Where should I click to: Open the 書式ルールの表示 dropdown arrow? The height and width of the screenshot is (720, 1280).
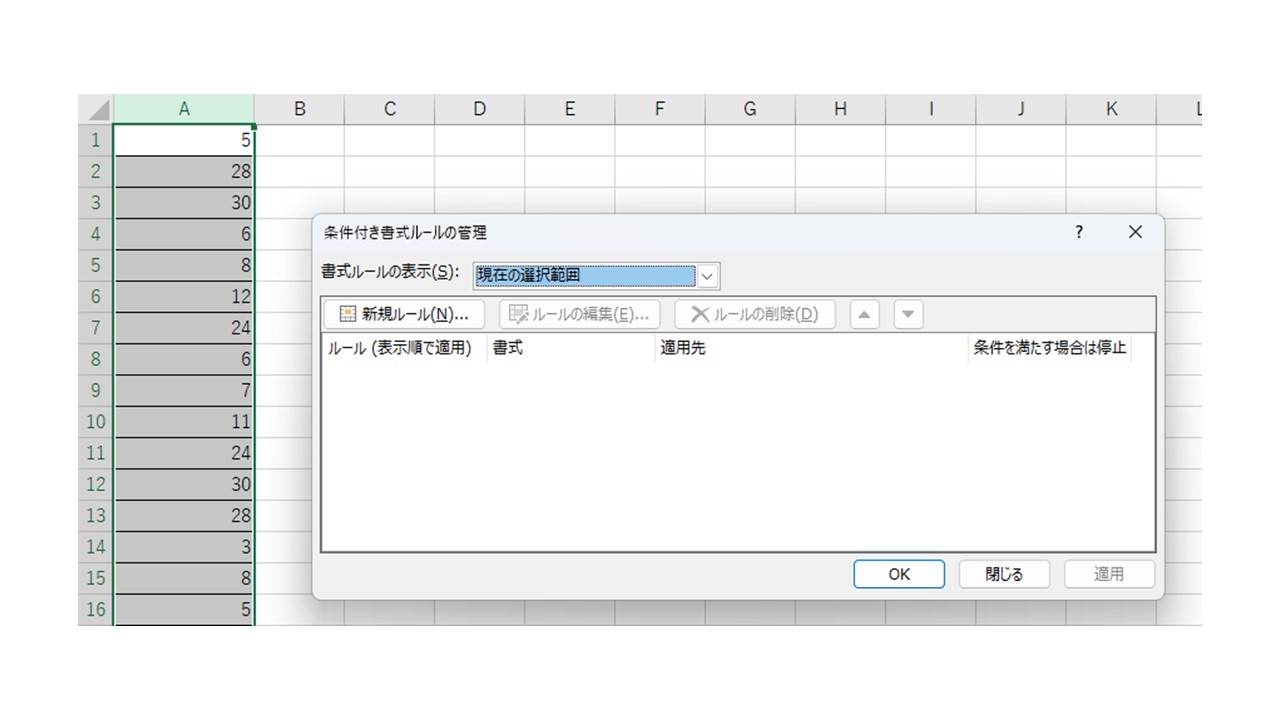click(707, 276)
